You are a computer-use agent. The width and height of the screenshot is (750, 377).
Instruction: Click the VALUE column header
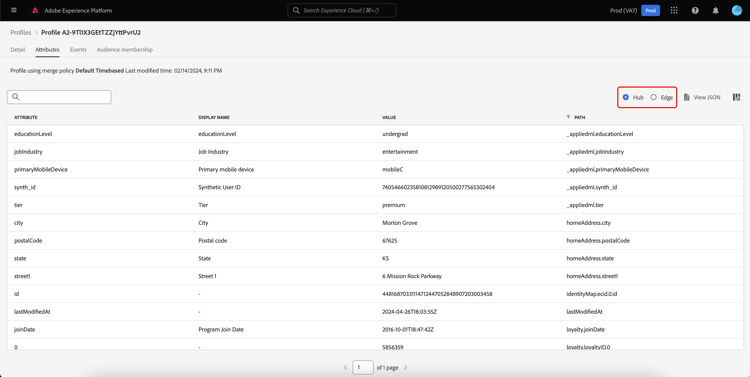pyautogui.click(x=389, y=117)
